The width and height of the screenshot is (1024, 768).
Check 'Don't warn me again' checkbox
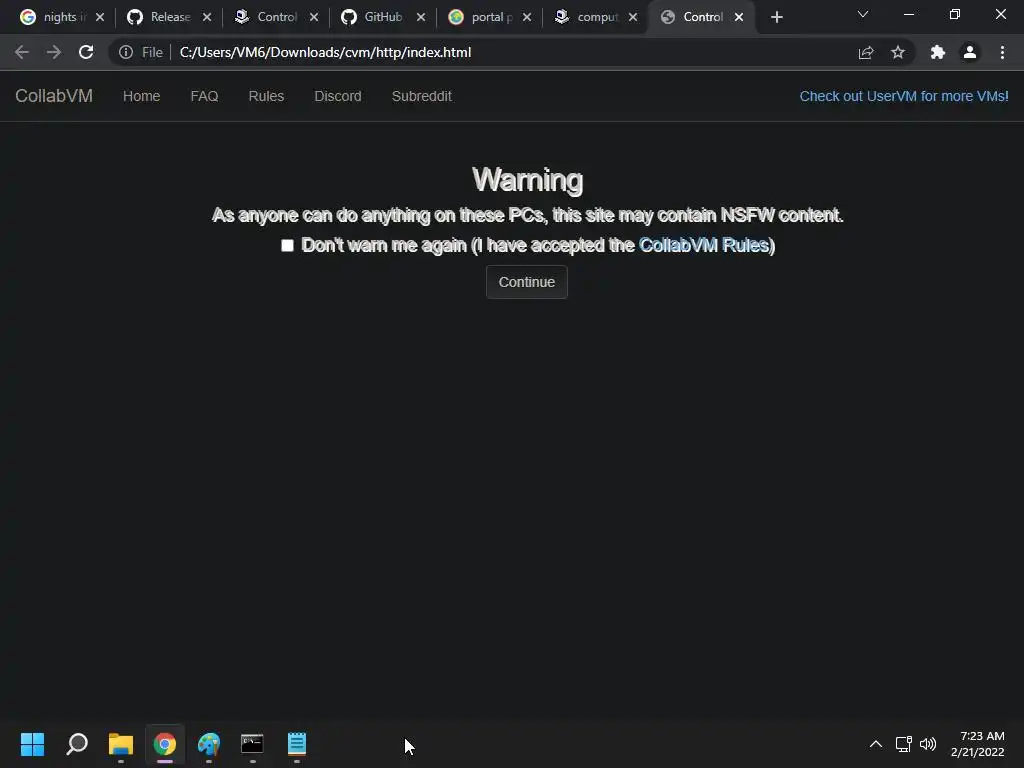[287, 246]
